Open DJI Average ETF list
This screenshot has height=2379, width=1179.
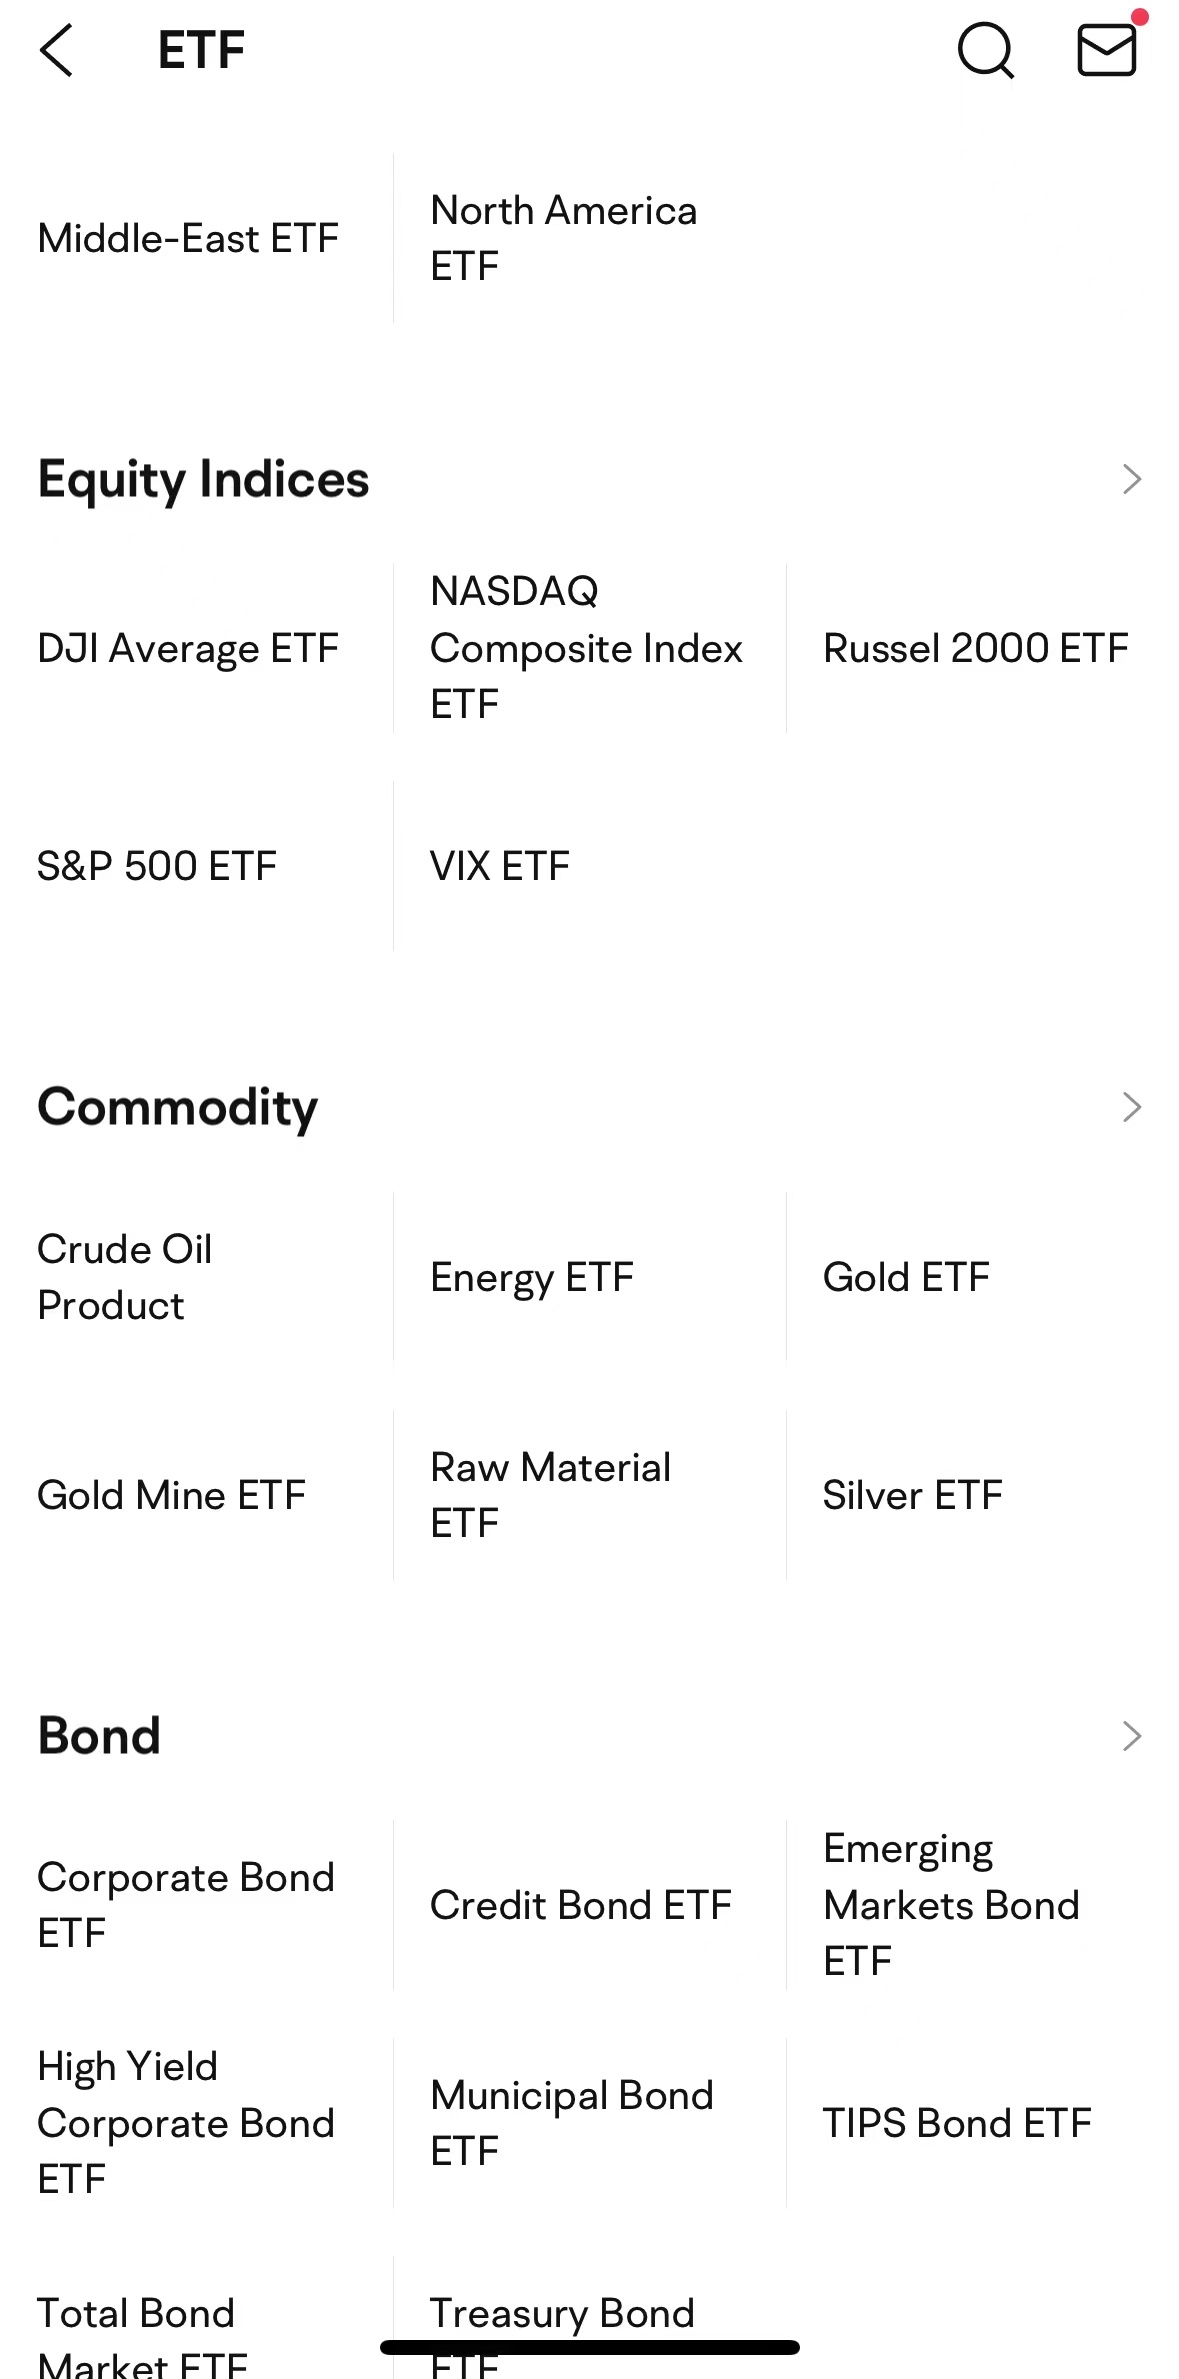[188, 648]
